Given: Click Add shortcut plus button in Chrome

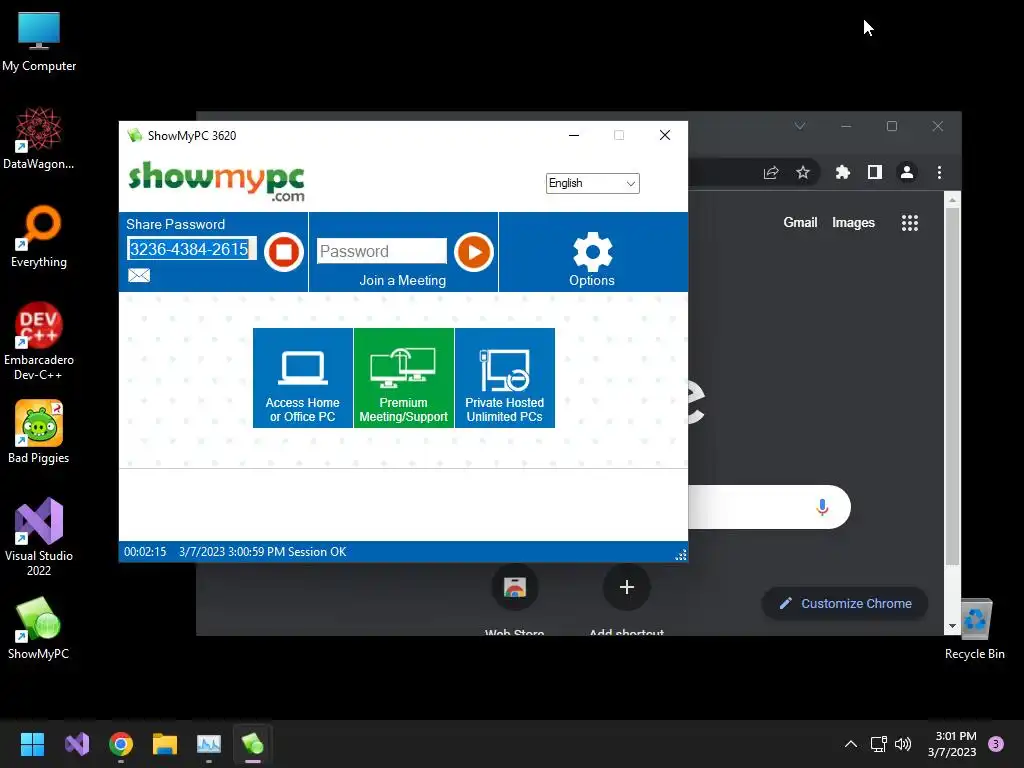Looking at the screenshot, I should pos(626,588).
